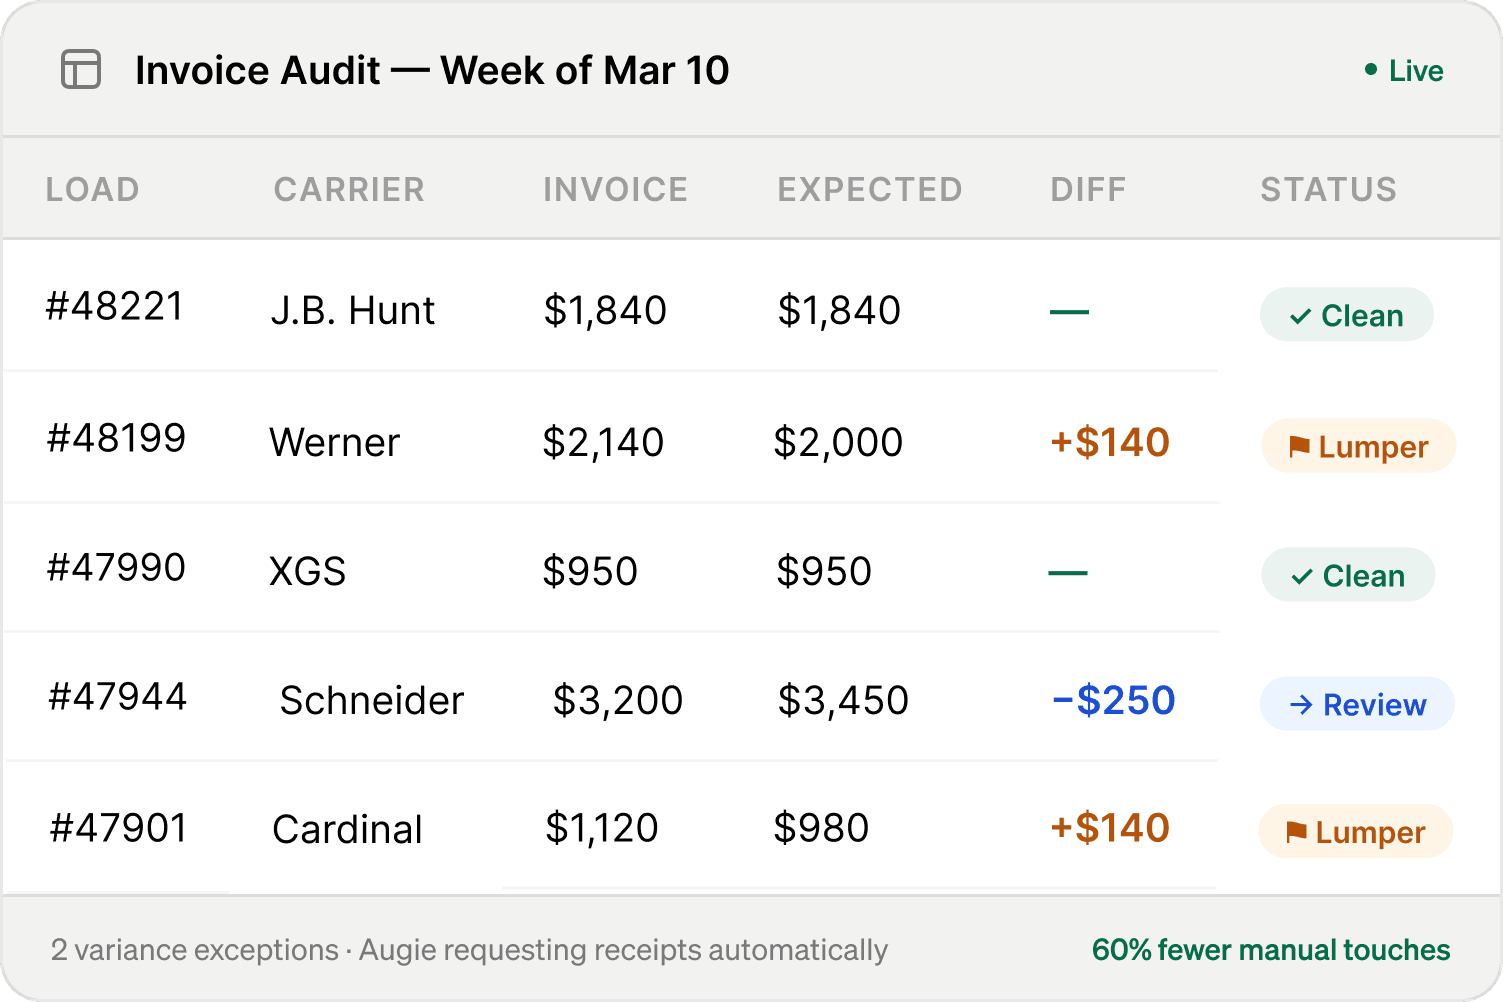Screen dimensions: 1503x1002
Task: Open load #48221 link
Action: [x=115, y=306]
